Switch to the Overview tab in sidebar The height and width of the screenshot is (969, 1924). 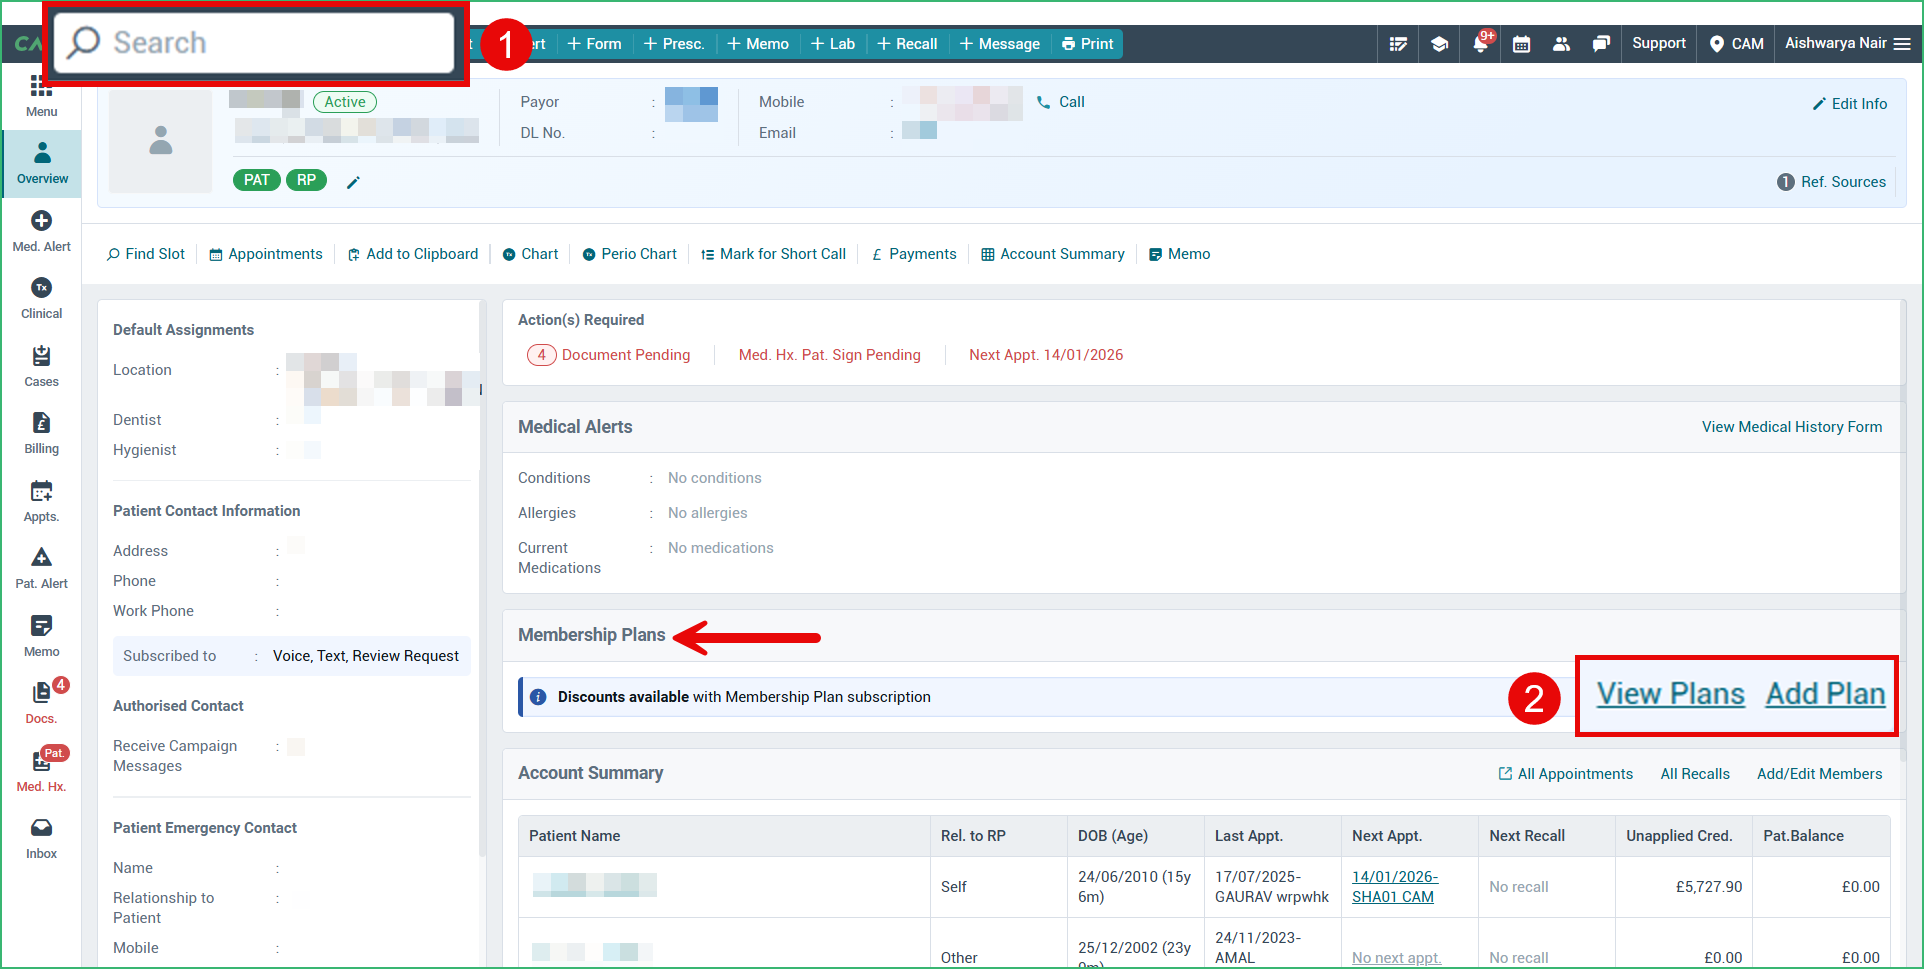(x=41, y=162)
